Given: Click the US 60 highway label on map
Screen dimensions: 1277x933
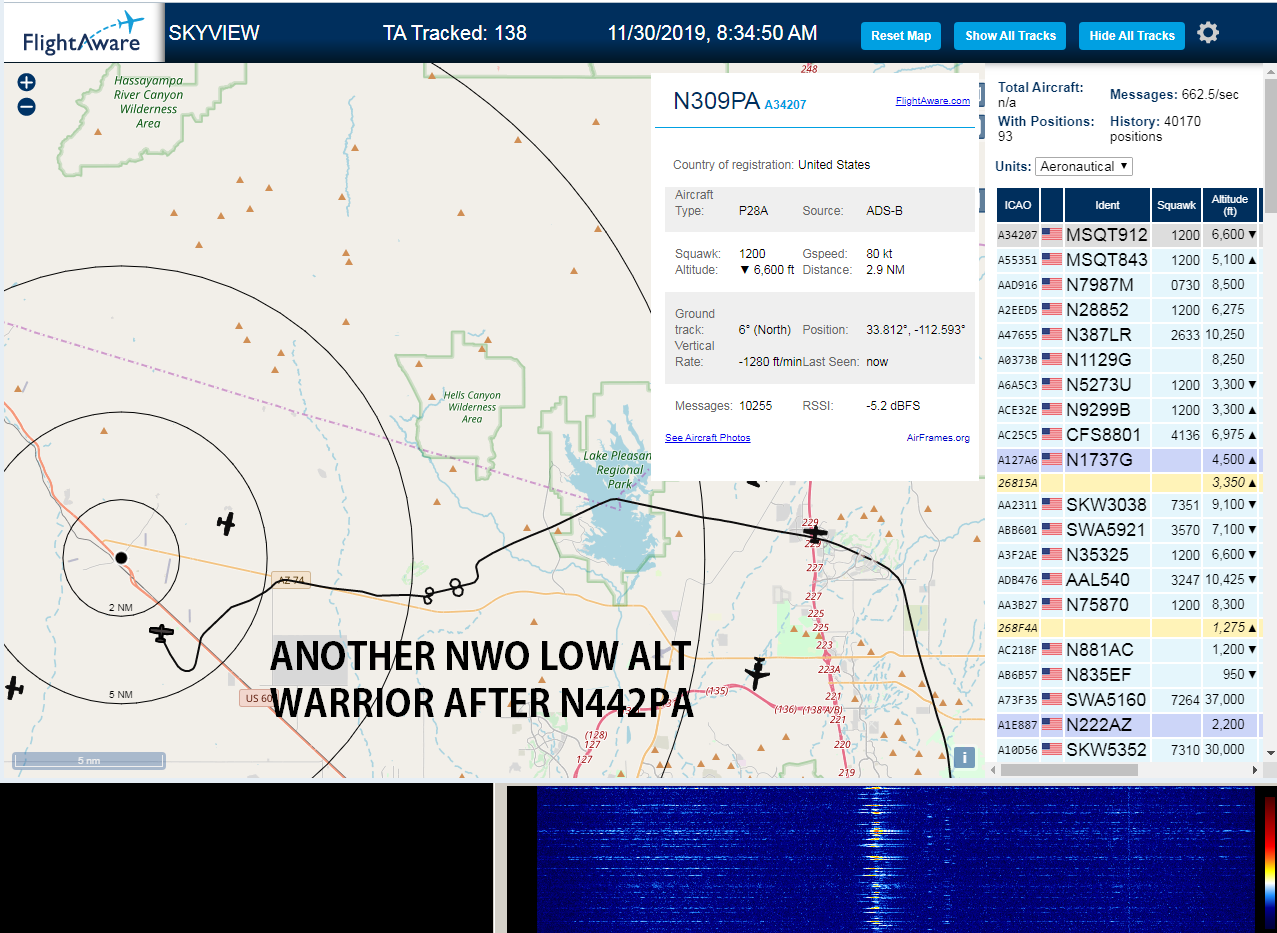Looking at the screenshot, I should pos(256,697).
